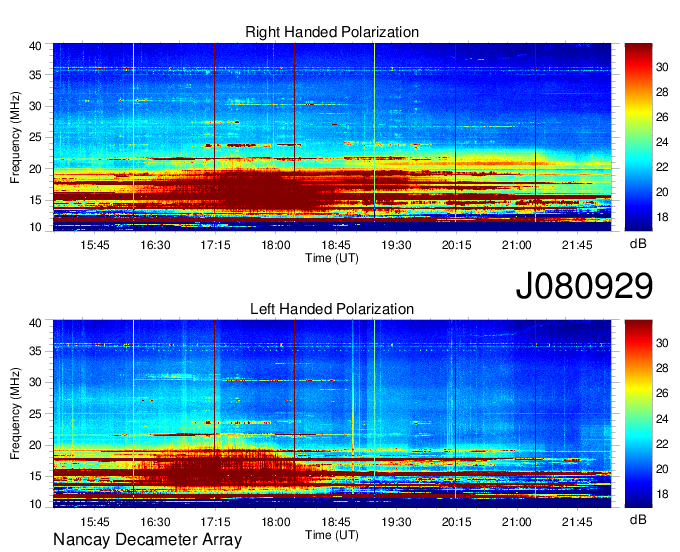Click the 16:30 time tick under Left Handed plot
Screen dimensions: 680x552
[x=155, y=522]
